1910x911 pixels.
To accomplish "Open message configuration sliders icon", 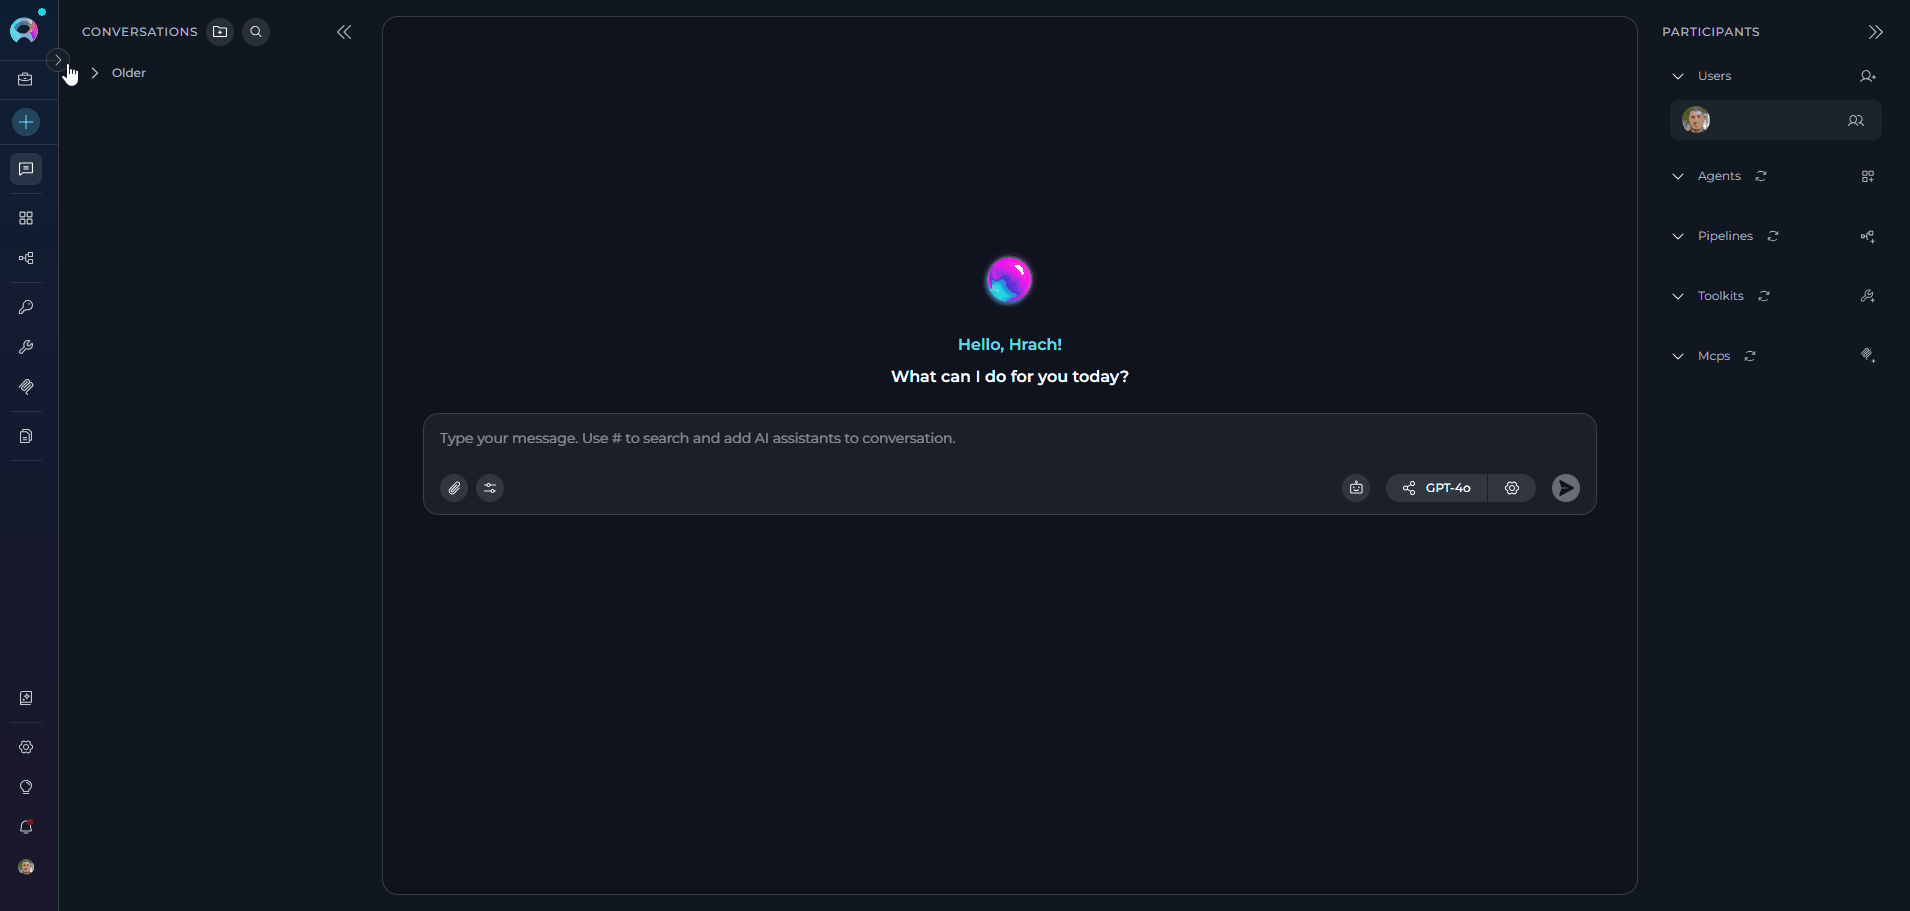I will coord(489,488).
